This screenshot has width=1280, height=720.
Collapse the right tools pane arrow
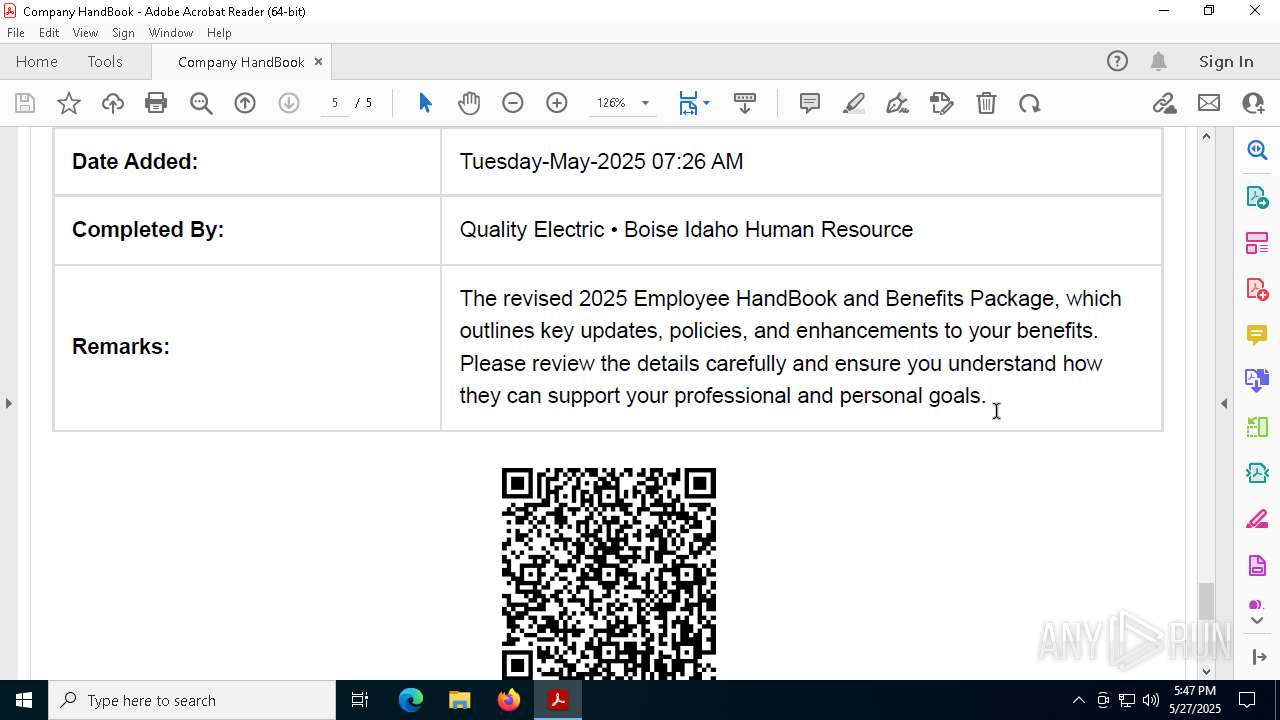[x=1224, y=404]
